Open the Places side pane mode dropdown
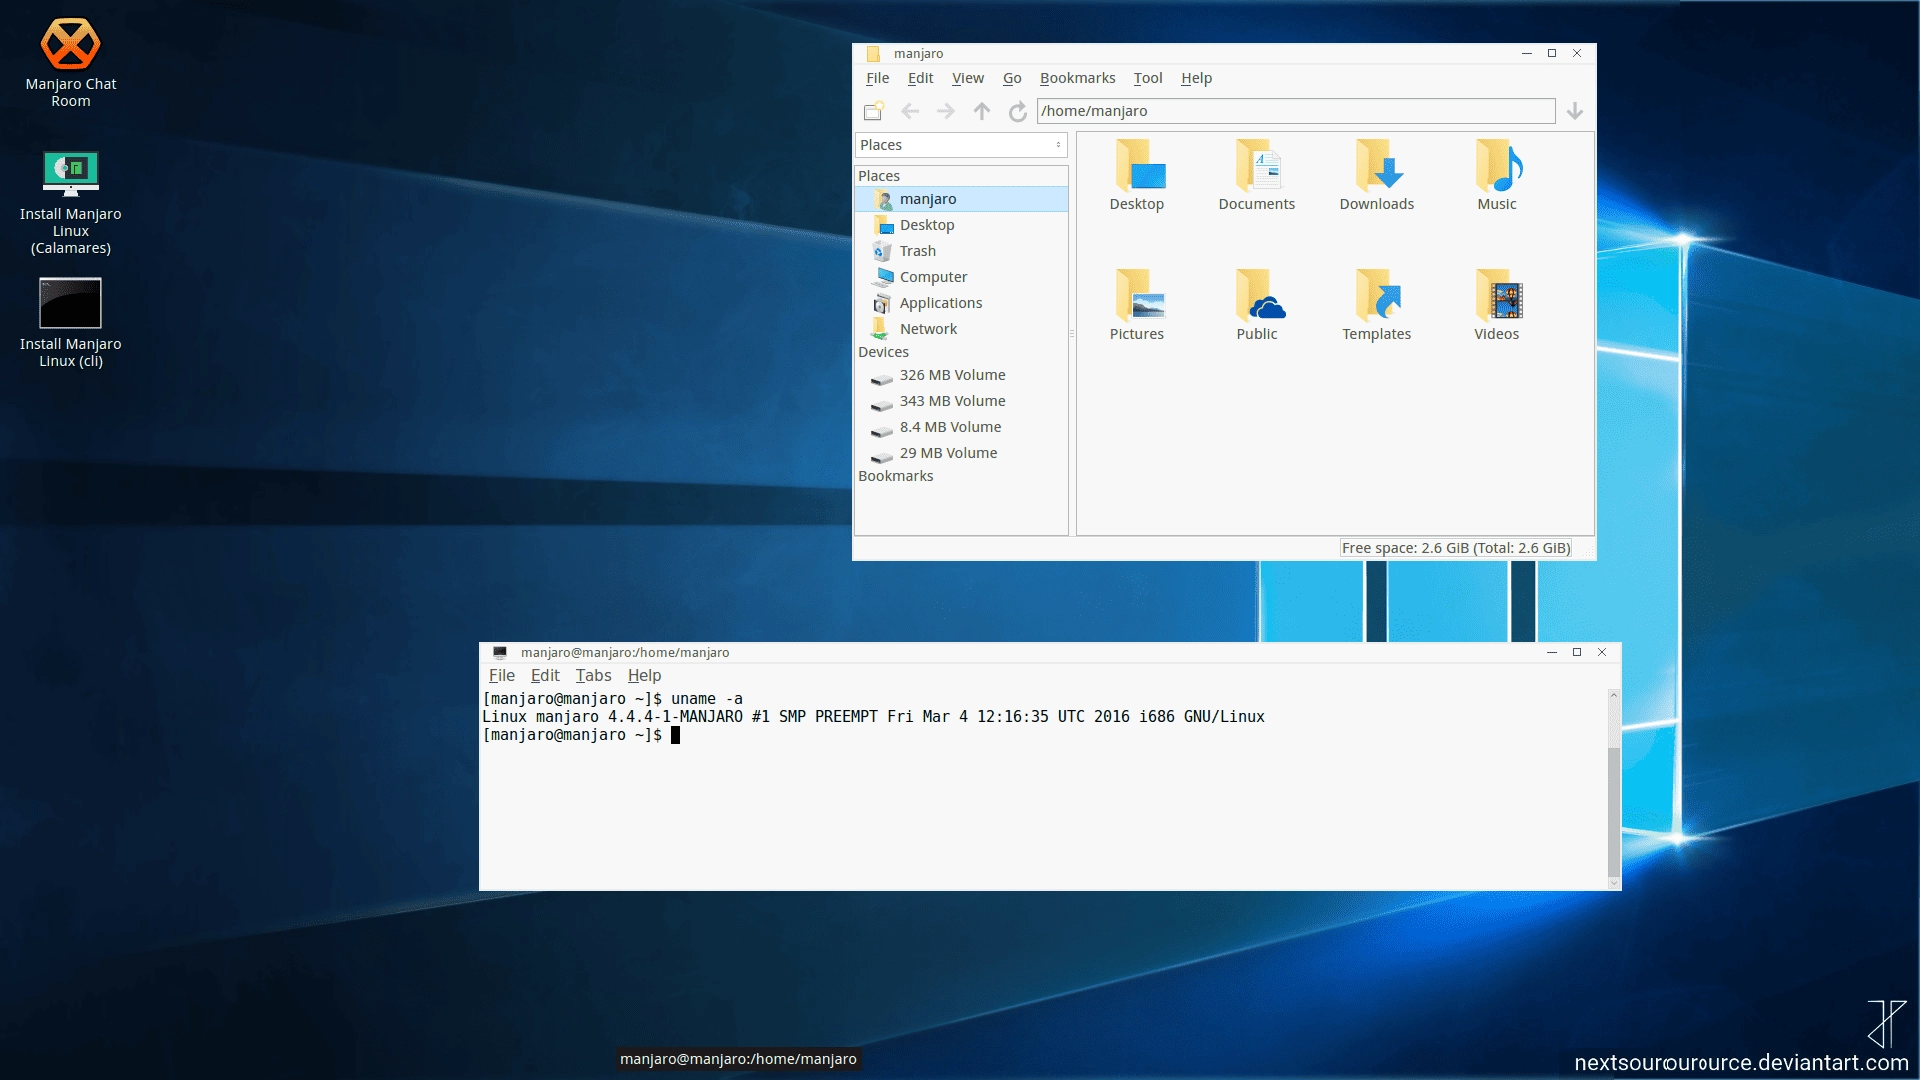Screen dimensions: 1920x1080 (961, 145)
